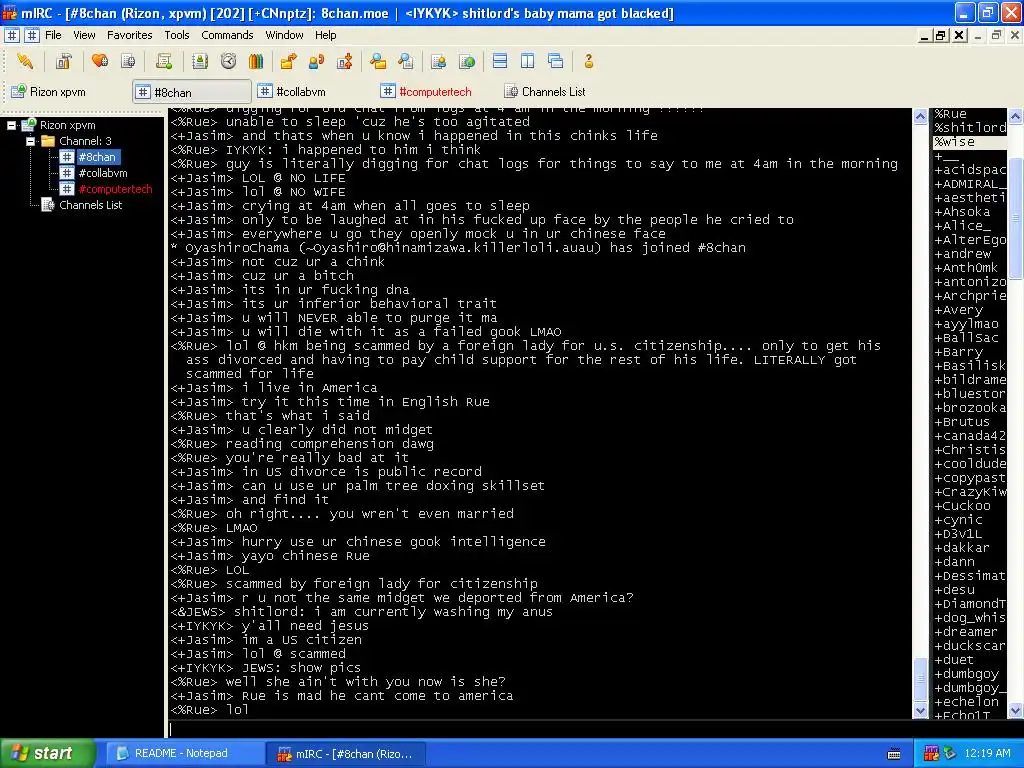Open the Colors crayons icon
This screenshot has width=1024, height=768.
click(x=256, y=61)
